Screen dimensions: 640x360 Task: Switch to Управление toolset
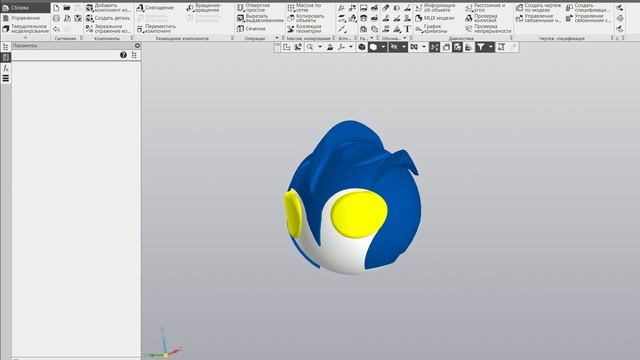(x=25, y=18)
